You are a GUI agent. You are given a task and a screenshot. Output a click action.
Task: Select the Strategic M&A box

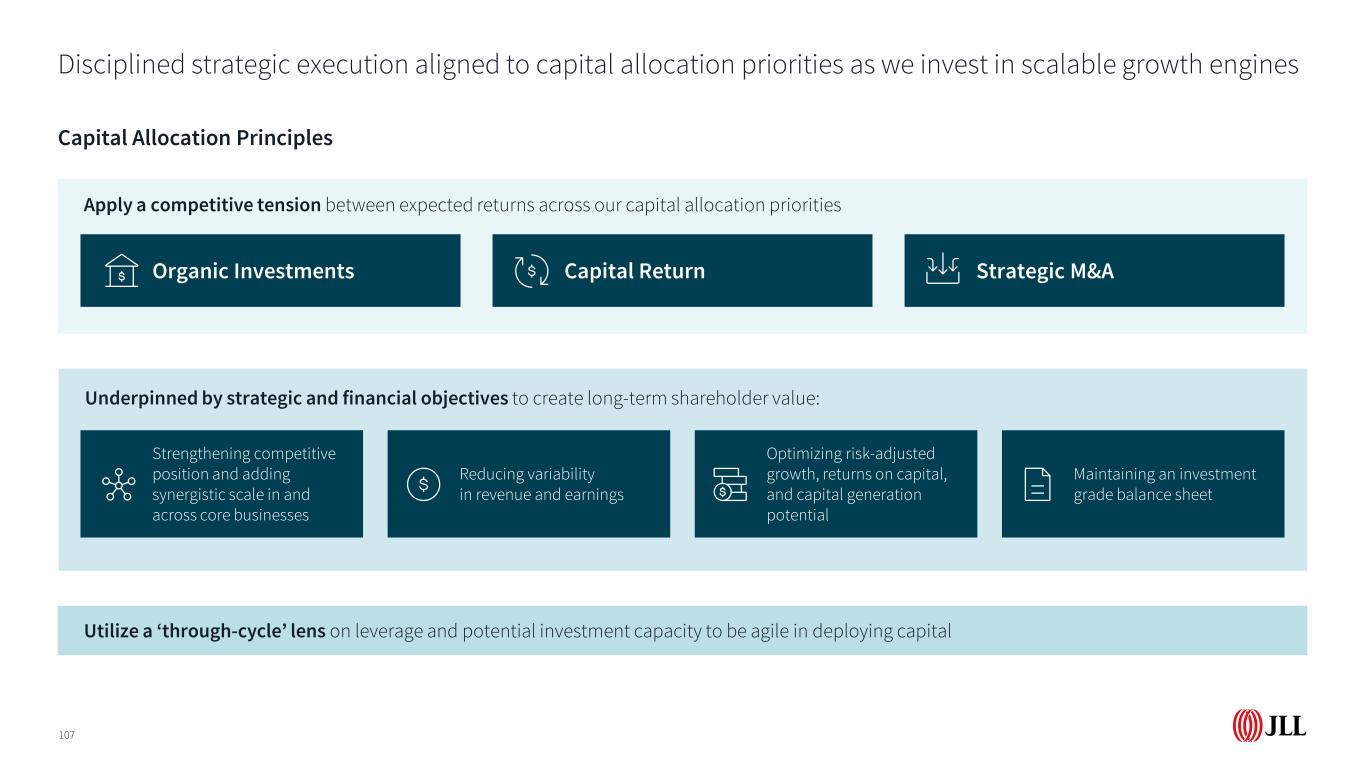click(x=1094, y=271)
